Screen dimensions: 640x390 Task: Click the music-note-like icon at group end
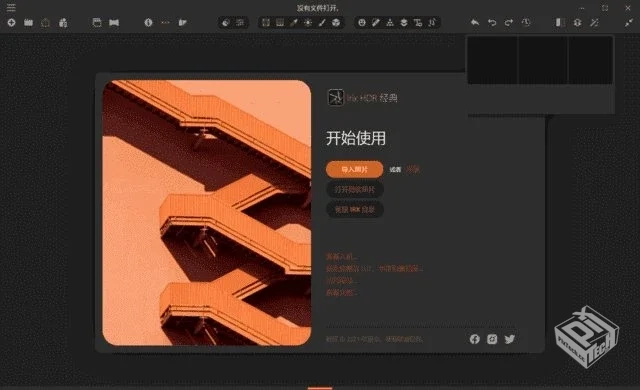tap(432, 22)
